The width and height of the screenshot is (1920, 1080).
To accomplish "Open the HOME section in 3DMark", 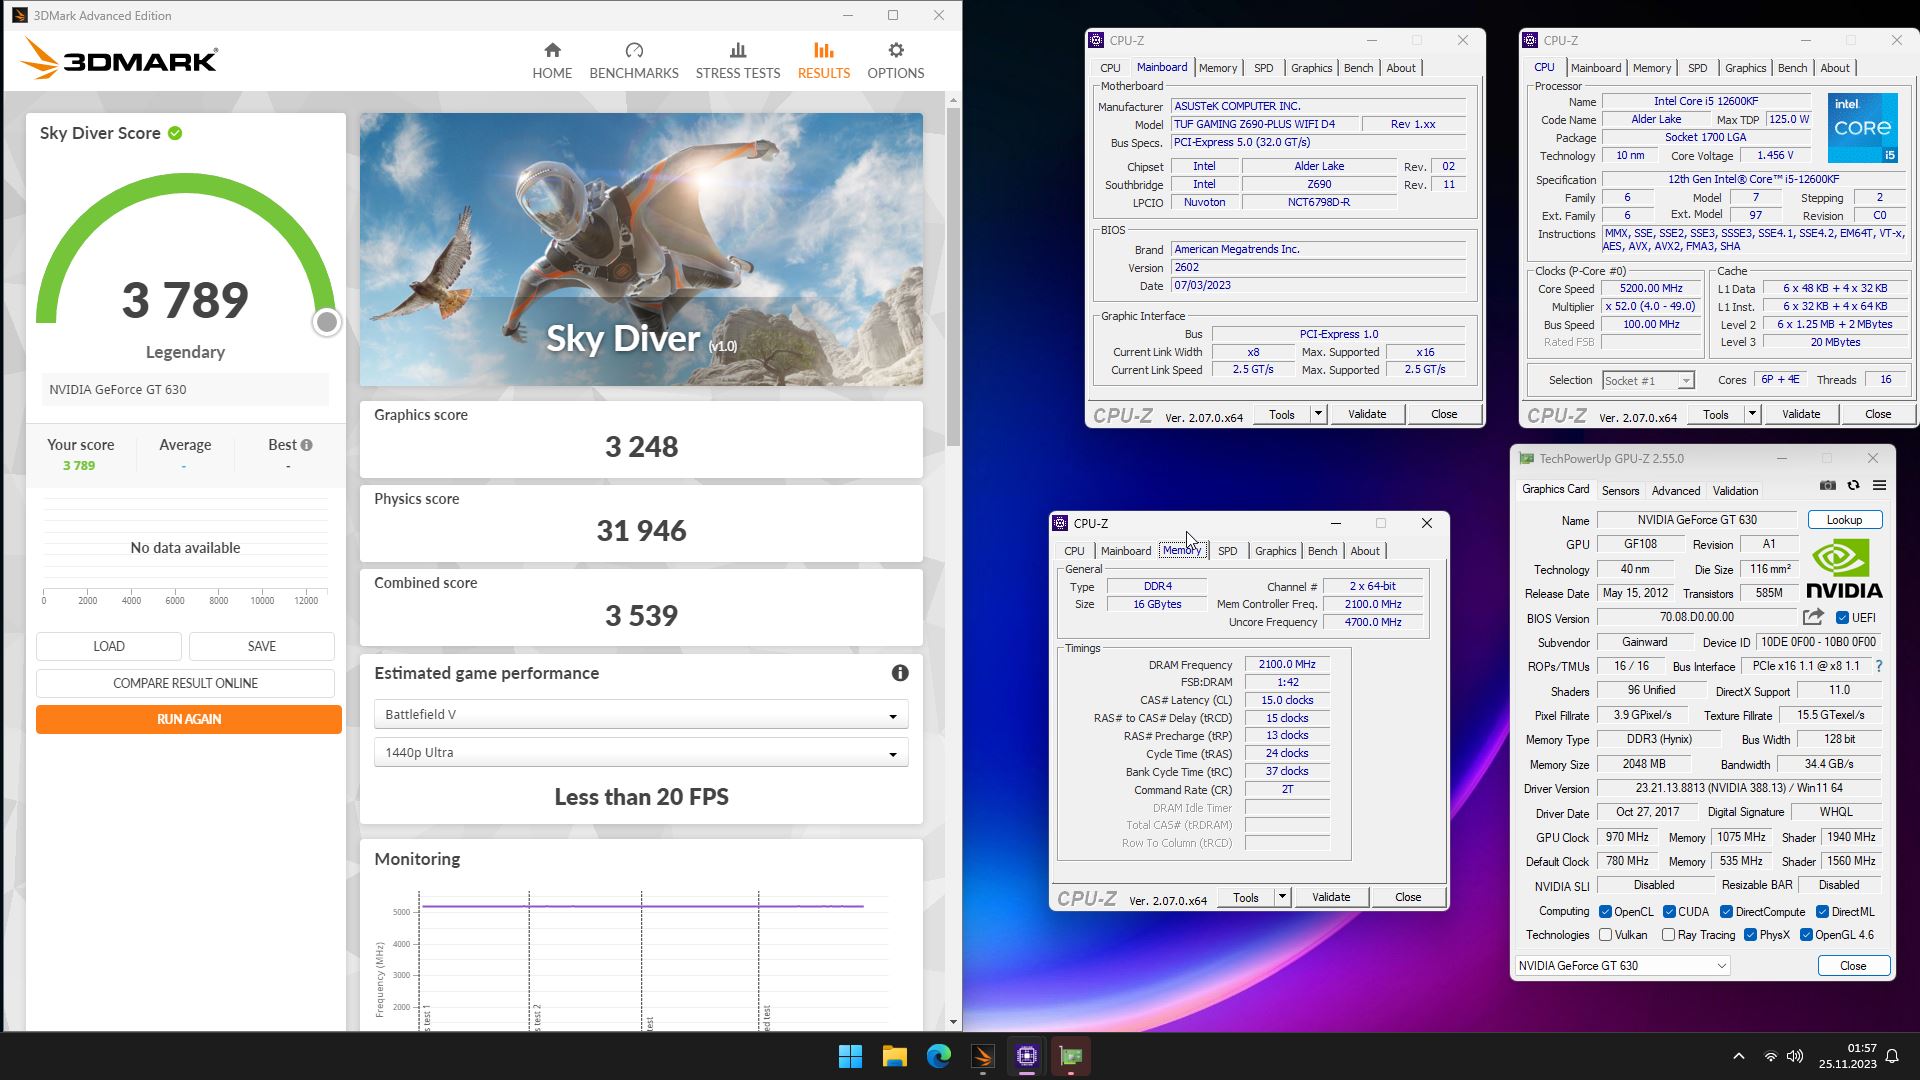I will click(552, 61).
